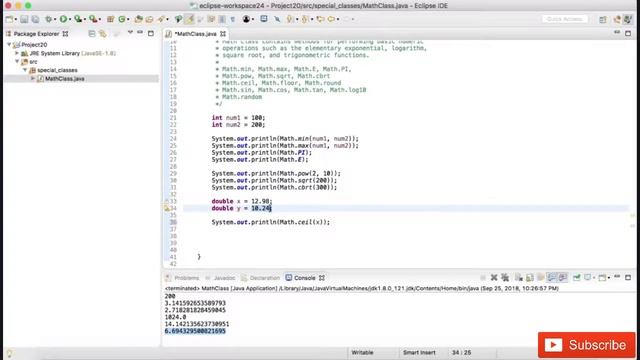Viewport: 640px width, 360px height.
Task: Click the Save All icon
Action: click(x=36, y=19)
